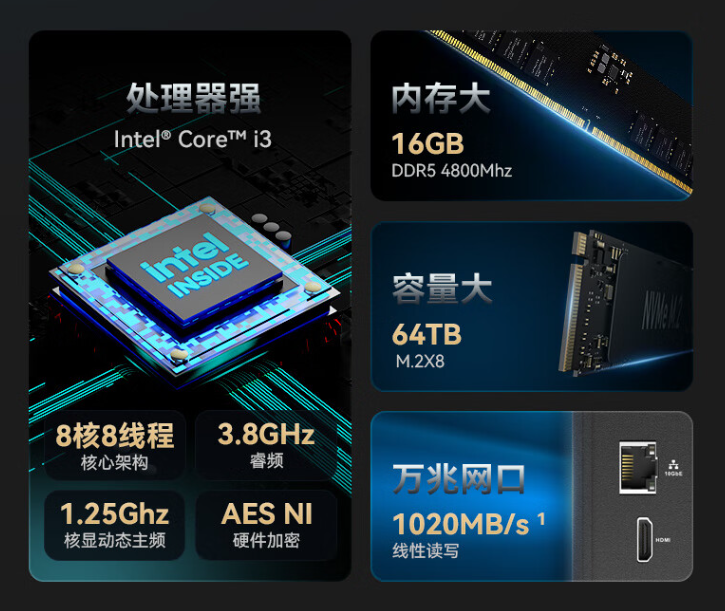This screenshot has height=611, width=725.
Task: Open the 内存大 16GB memory card
Action: (532, 116)
